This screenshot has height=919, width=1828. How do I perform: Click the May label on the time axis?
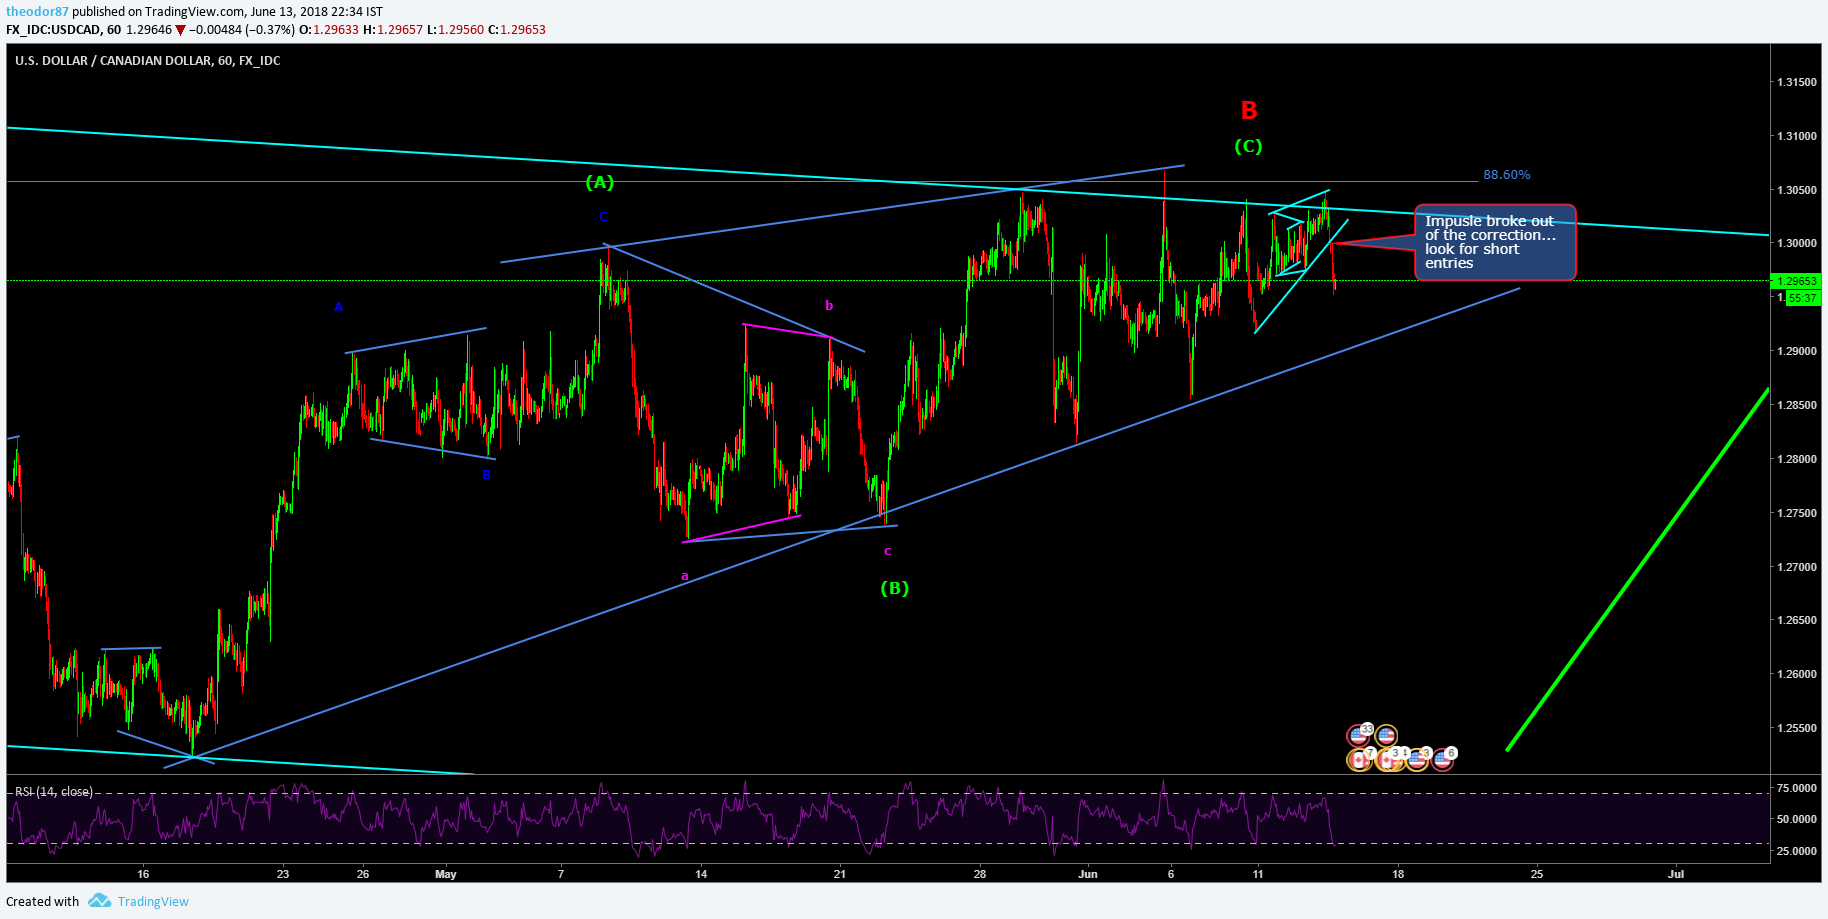[446, 874]
